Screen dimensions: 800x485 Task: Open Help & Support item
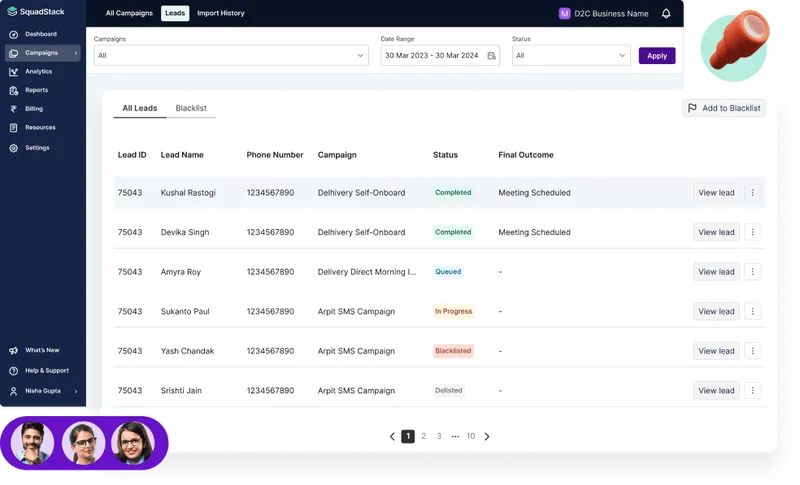39,371
